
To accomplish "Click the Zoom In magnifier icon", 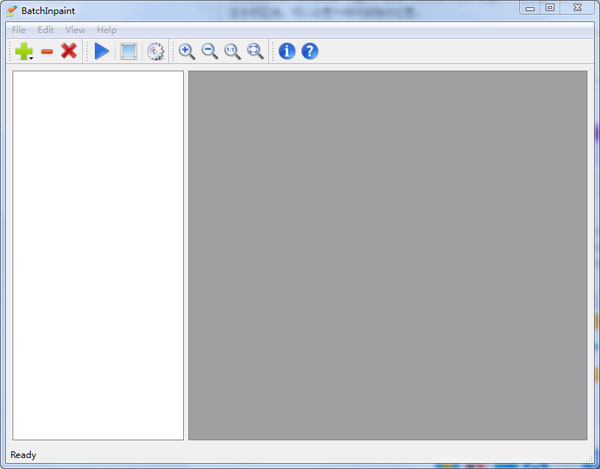I will coord(187,51).
